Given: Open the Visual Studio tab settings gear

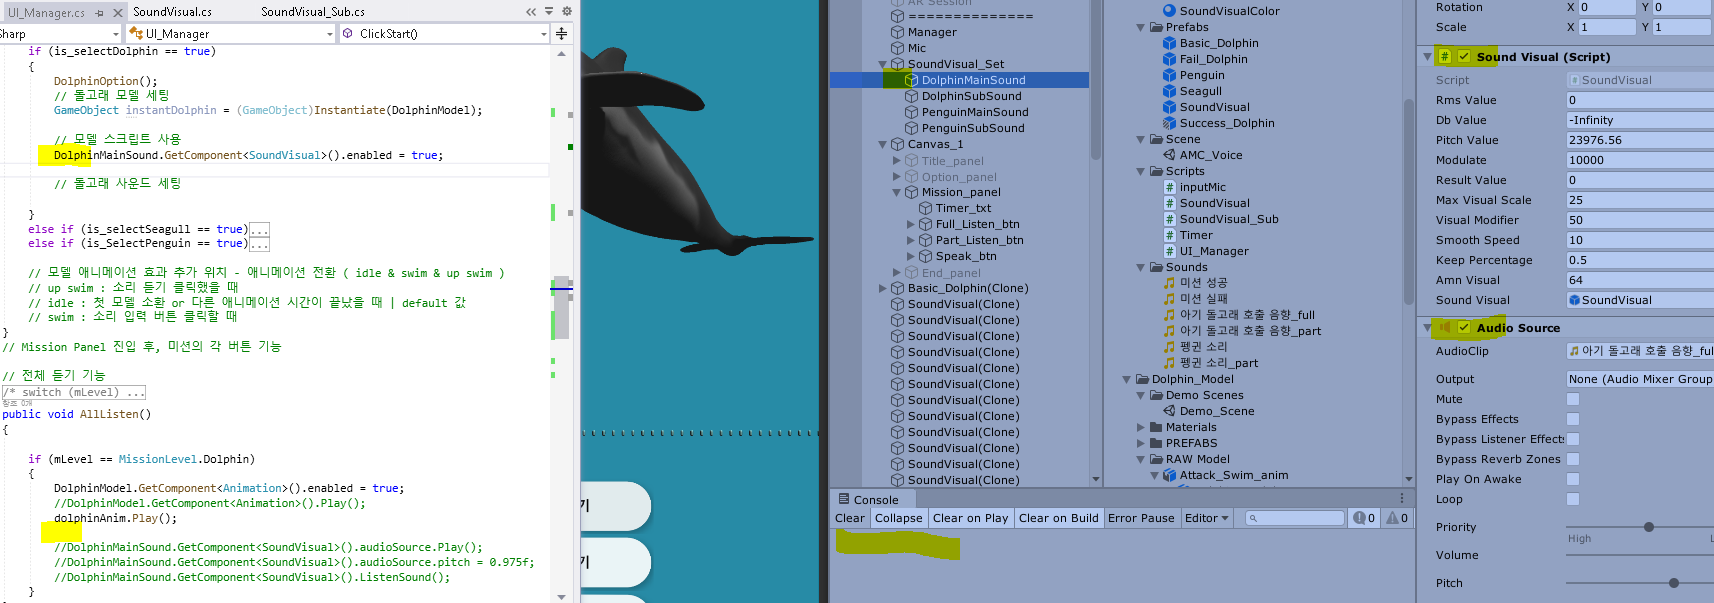Looking at the screenshot, I should point(567,11).
